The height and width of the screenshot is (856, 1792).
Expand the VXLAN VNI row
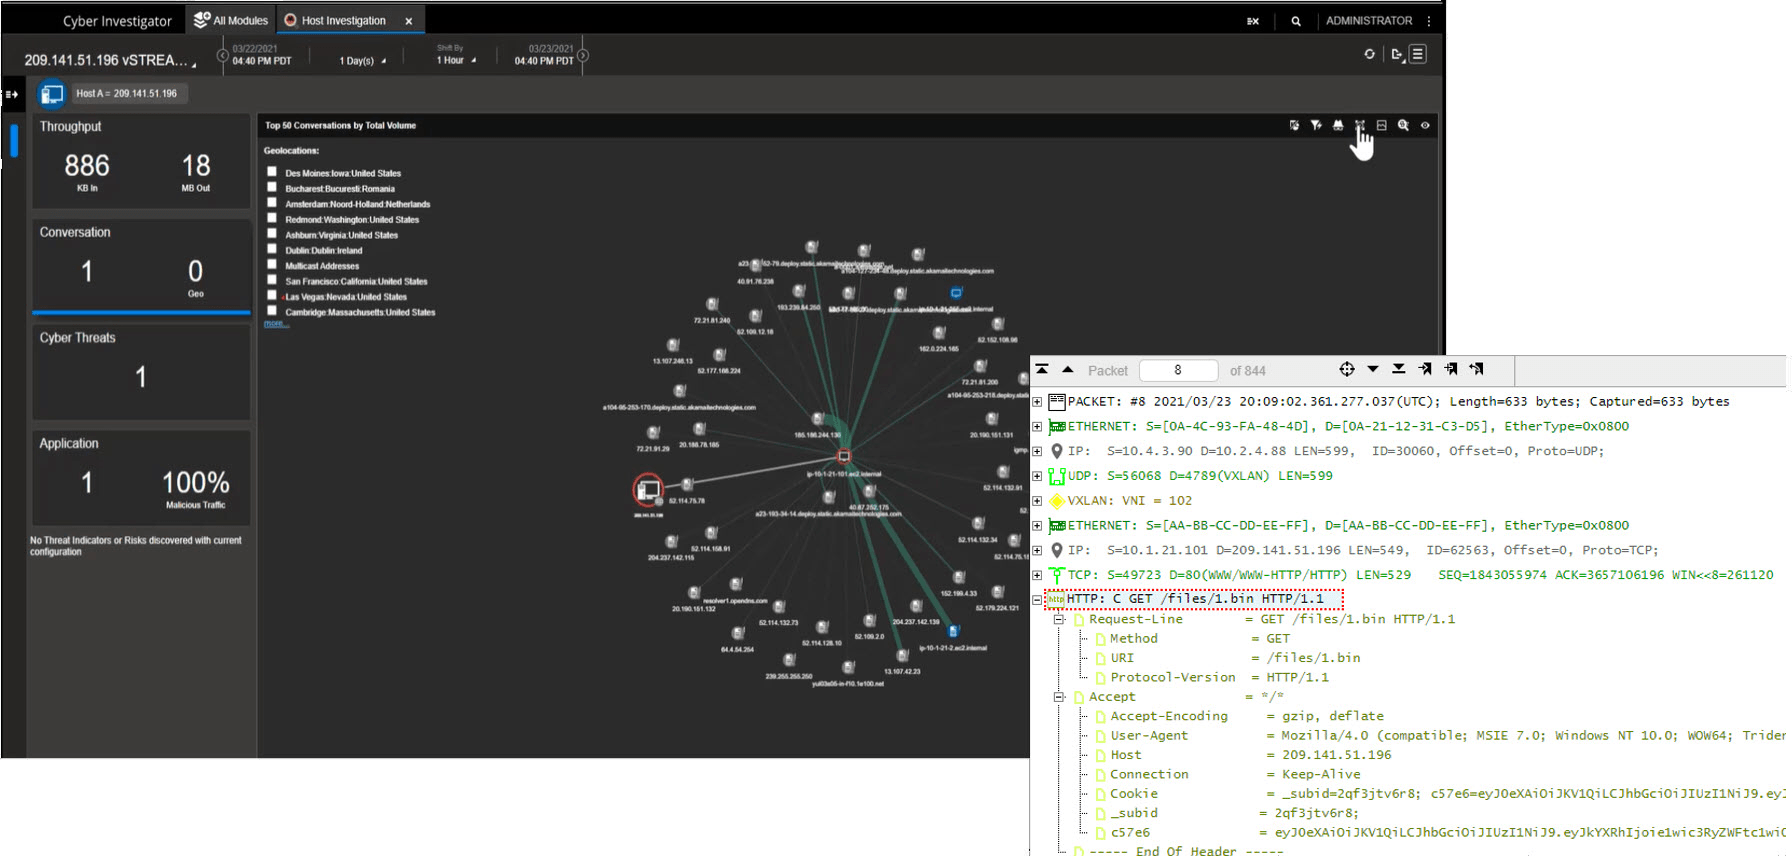point(1037,501)
